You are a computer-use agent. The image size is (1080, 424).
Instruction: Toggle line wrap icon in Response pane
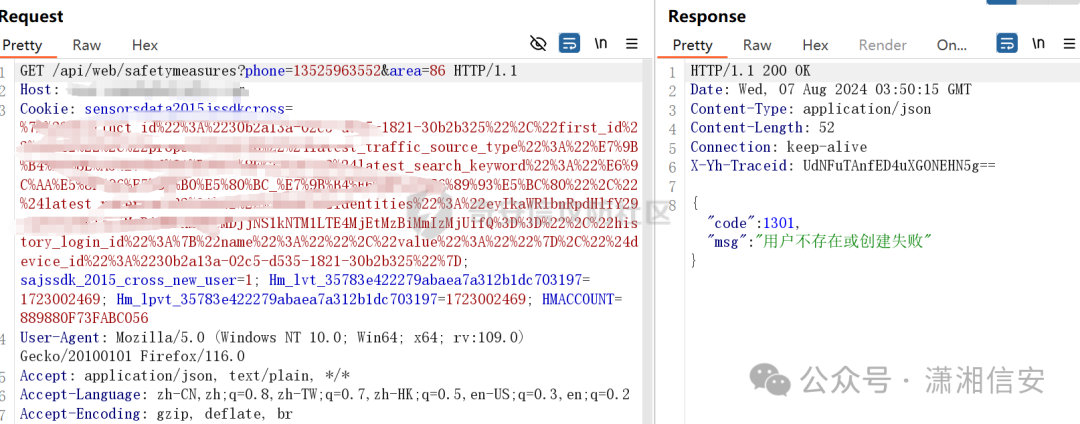click(1007, 44)
